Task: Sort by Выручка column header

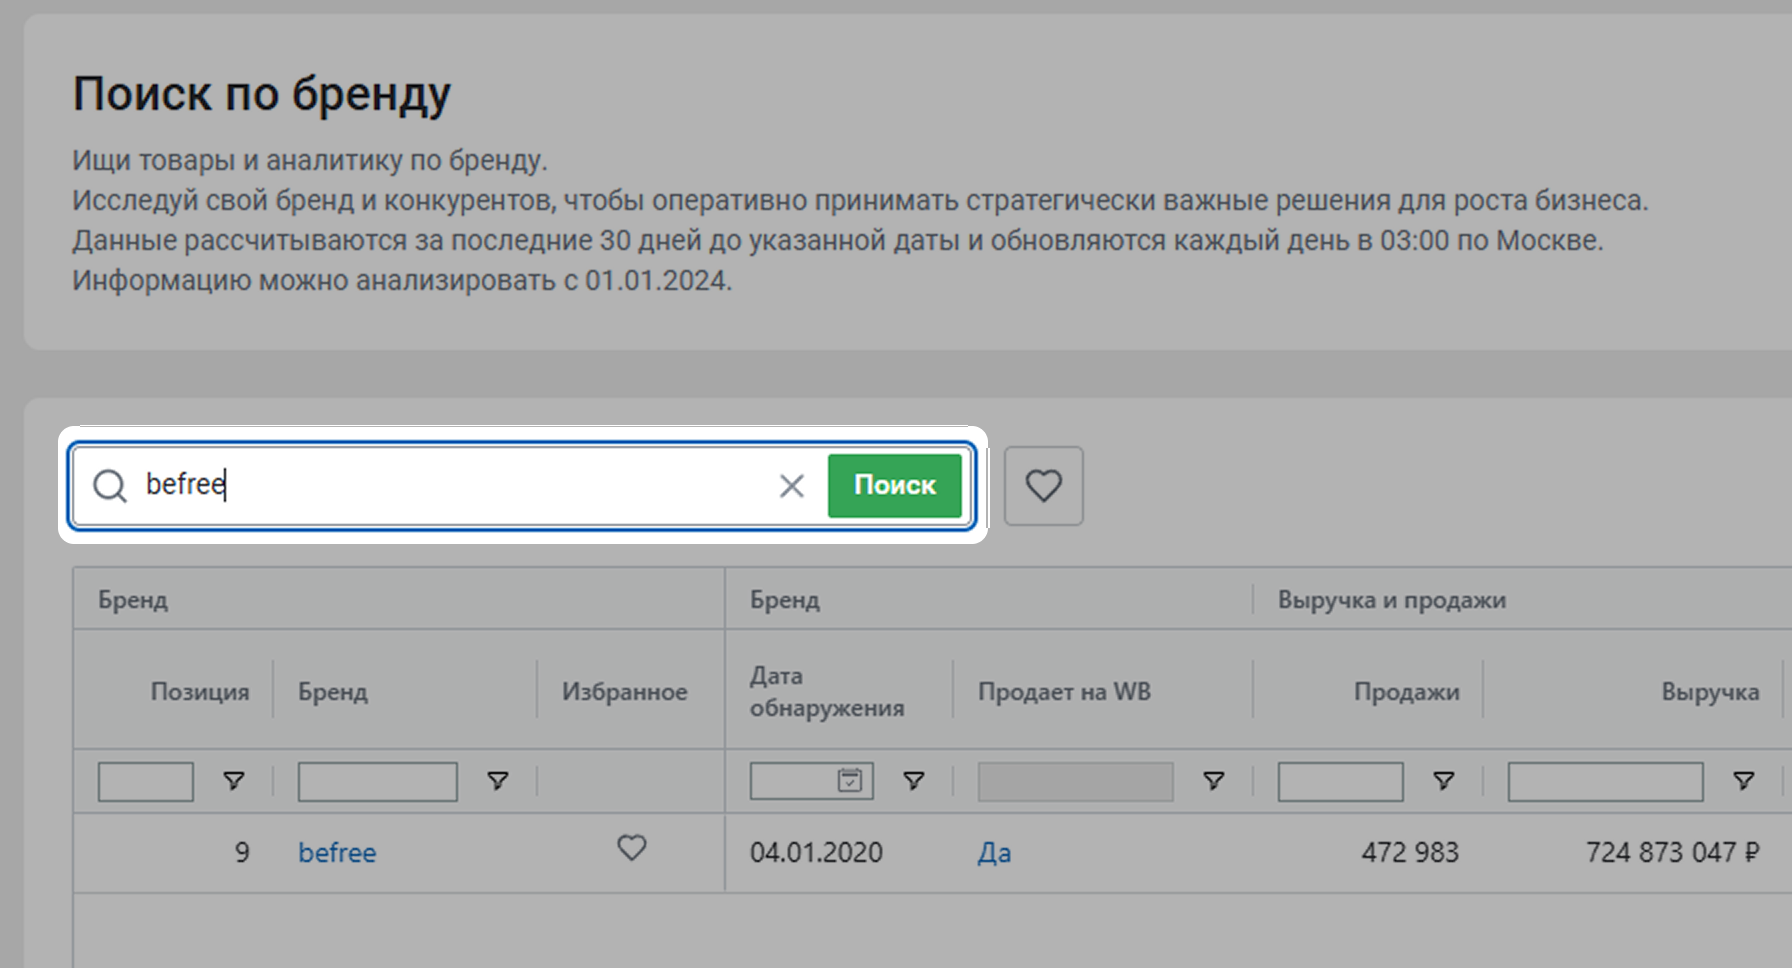Action: click(x=1710, y=692)
